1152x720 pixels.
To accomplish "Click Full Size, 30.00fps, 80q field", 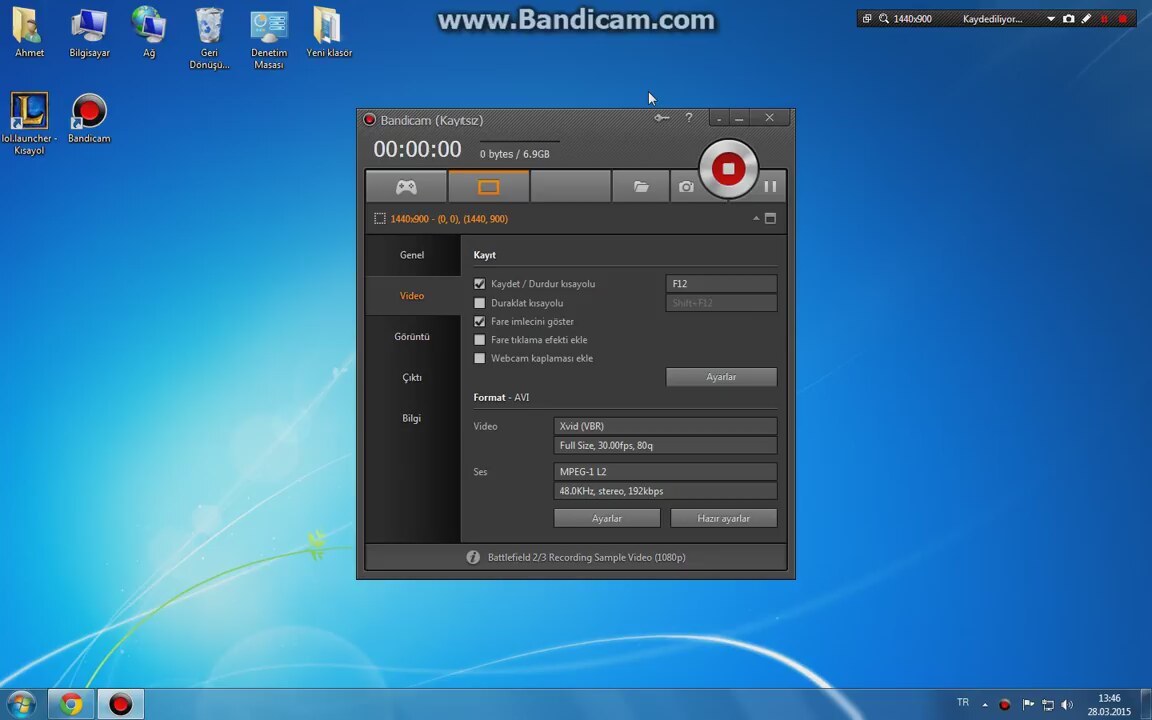I will coord(665,445).
